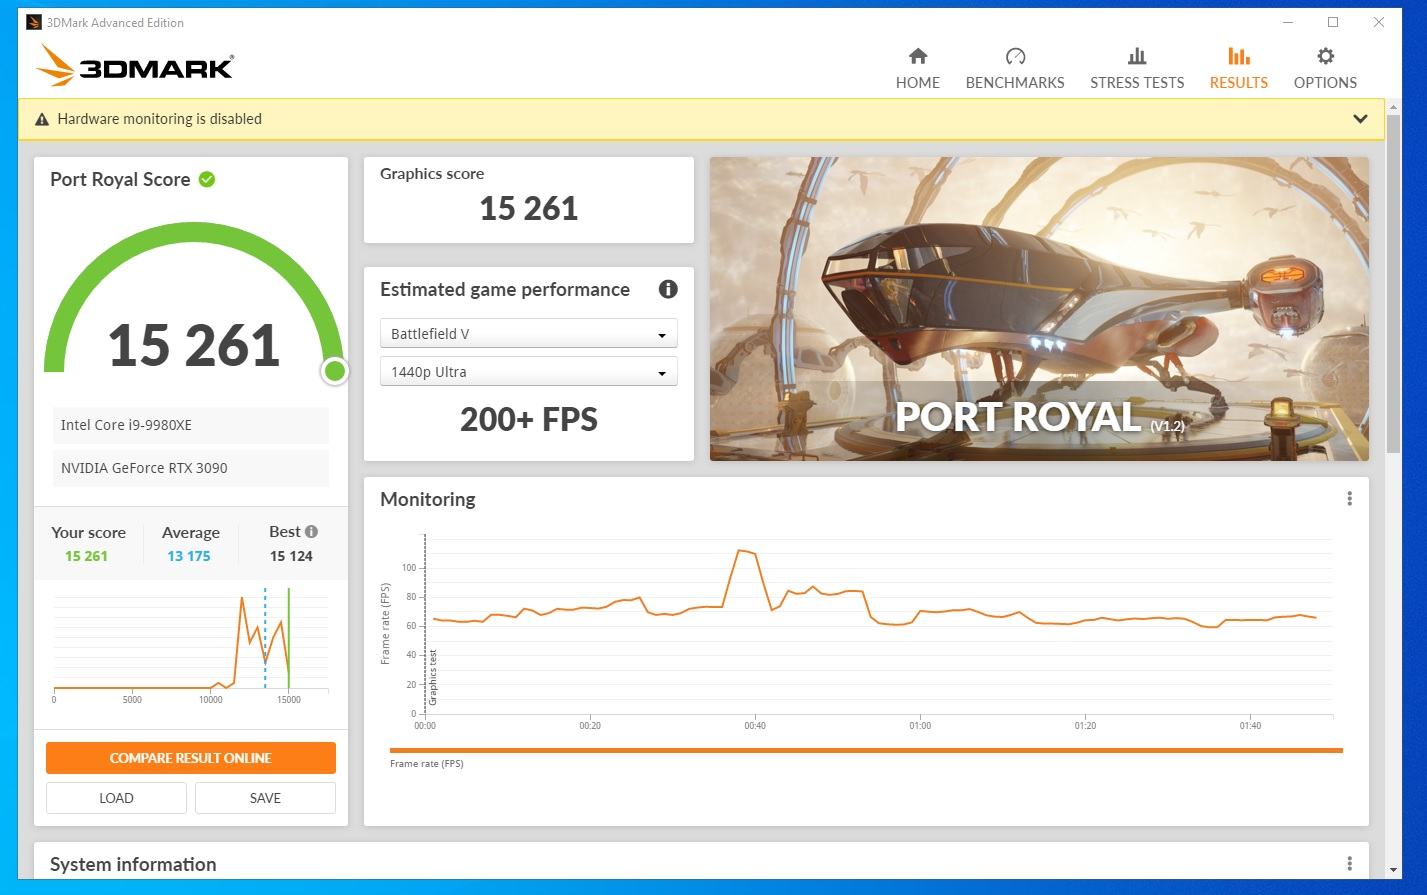Viewport: 1427px width, 895px height.
Task: Click the Best score value 15 124
Action: (291, 556)
